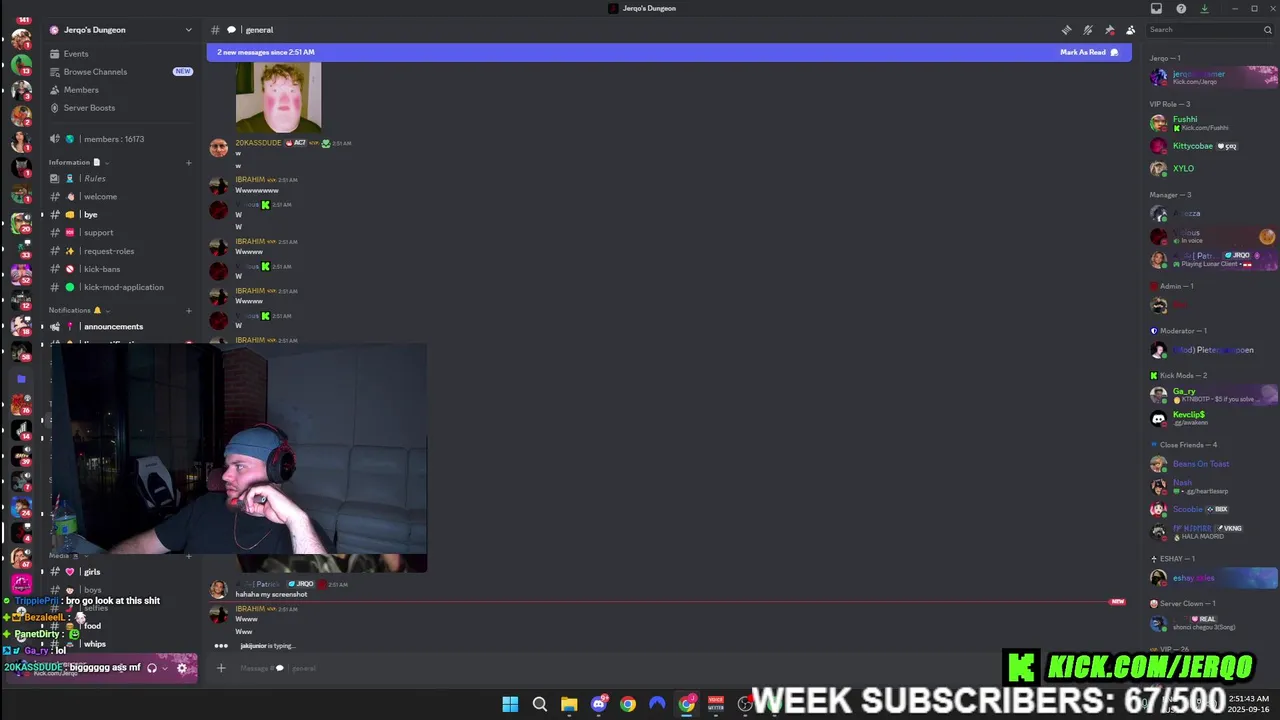Open Kittycobae profile in member list
The width and height of the screenshot is (1280, 720).
pyautogui.click(x=1212, y=146)
